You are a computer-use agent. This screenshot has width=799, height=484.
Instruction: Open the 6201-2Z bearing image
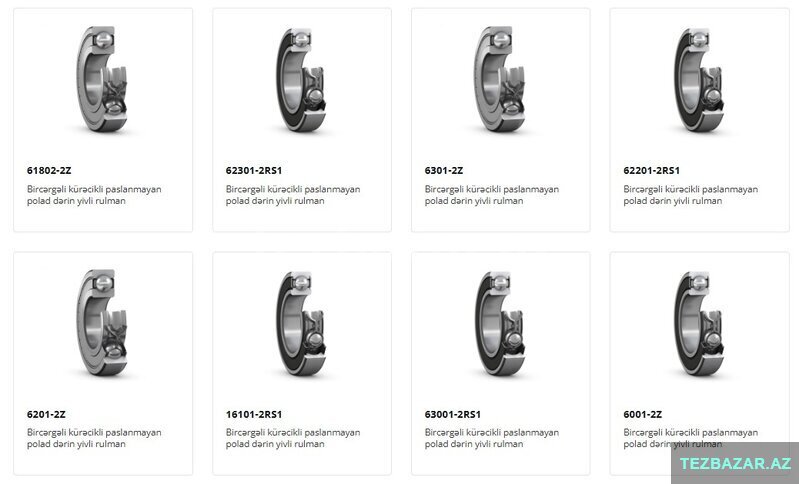pyautogui.click(x=102, y=322)
